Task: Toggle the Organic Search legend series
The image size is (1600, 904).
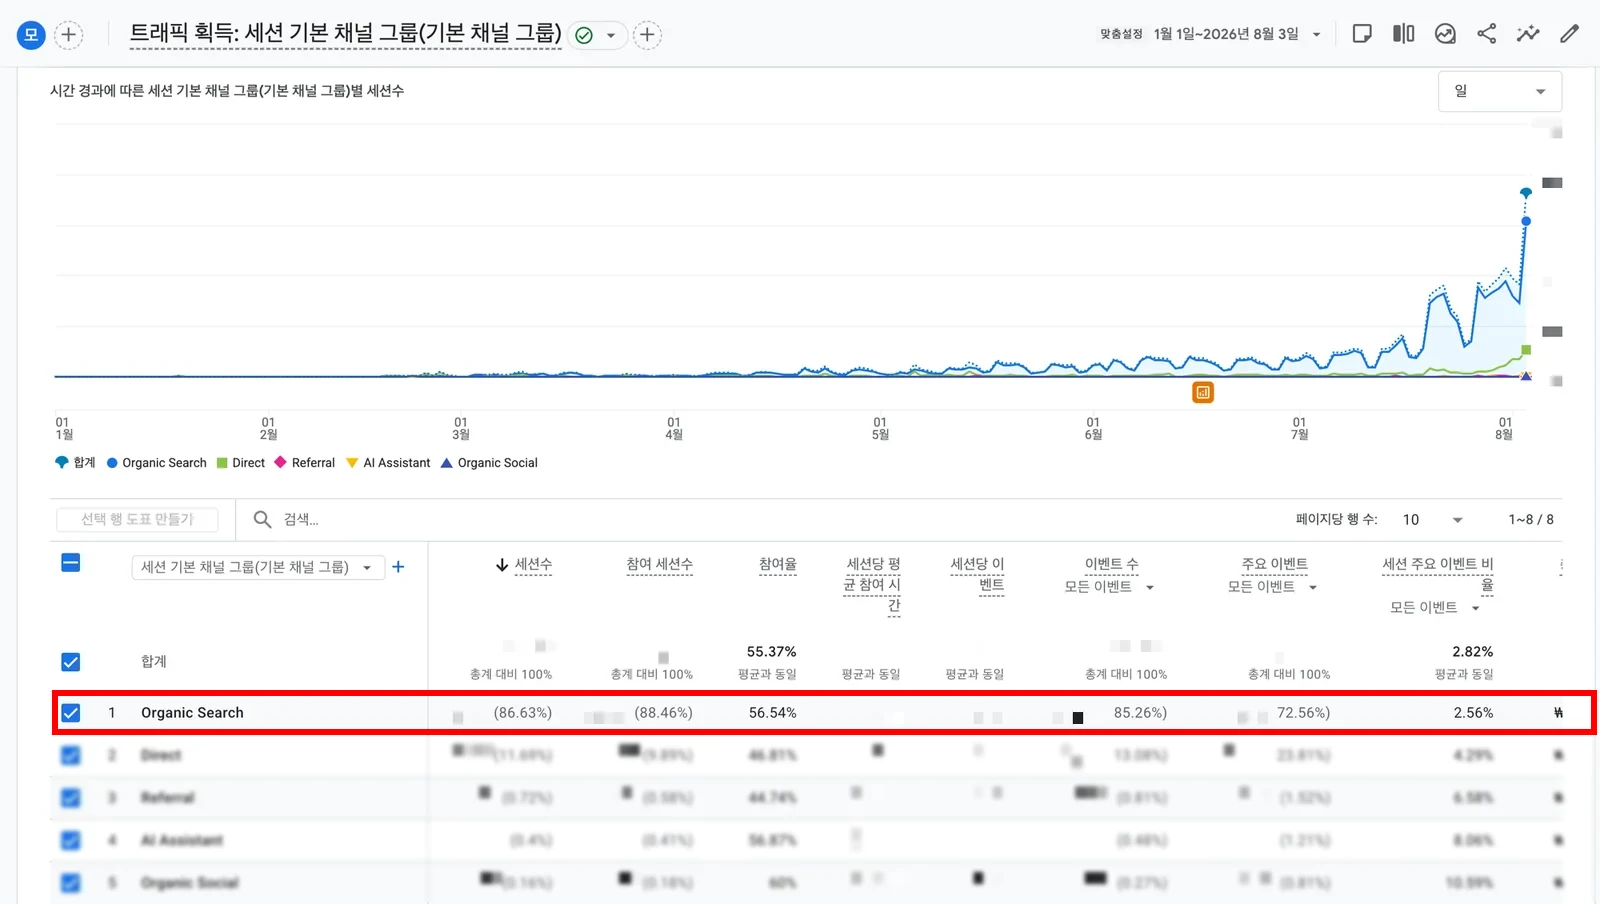Action: click(x=157, y=463)
